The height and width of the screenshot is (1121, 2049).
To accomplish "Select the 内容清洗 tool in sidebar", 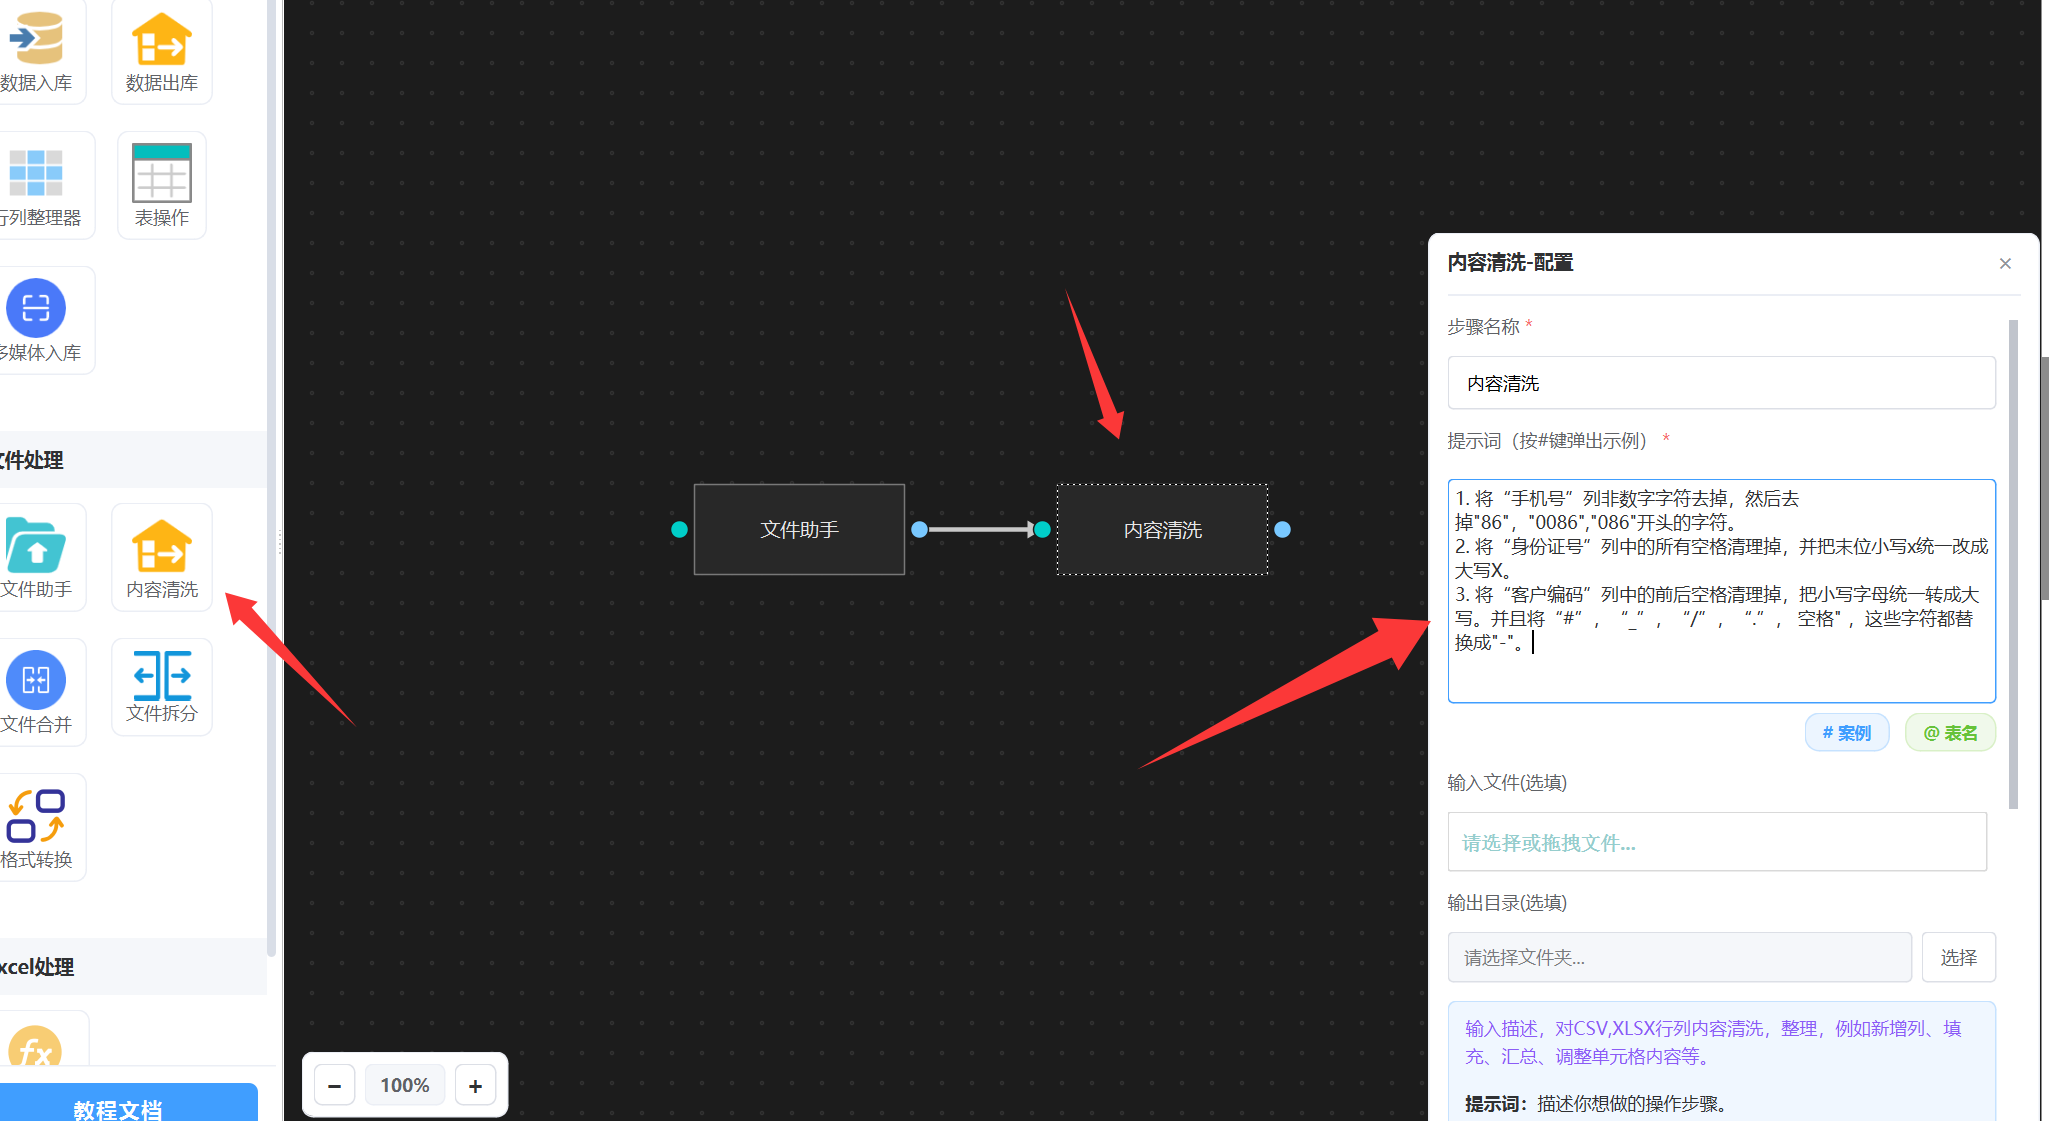I will [161, 548].
